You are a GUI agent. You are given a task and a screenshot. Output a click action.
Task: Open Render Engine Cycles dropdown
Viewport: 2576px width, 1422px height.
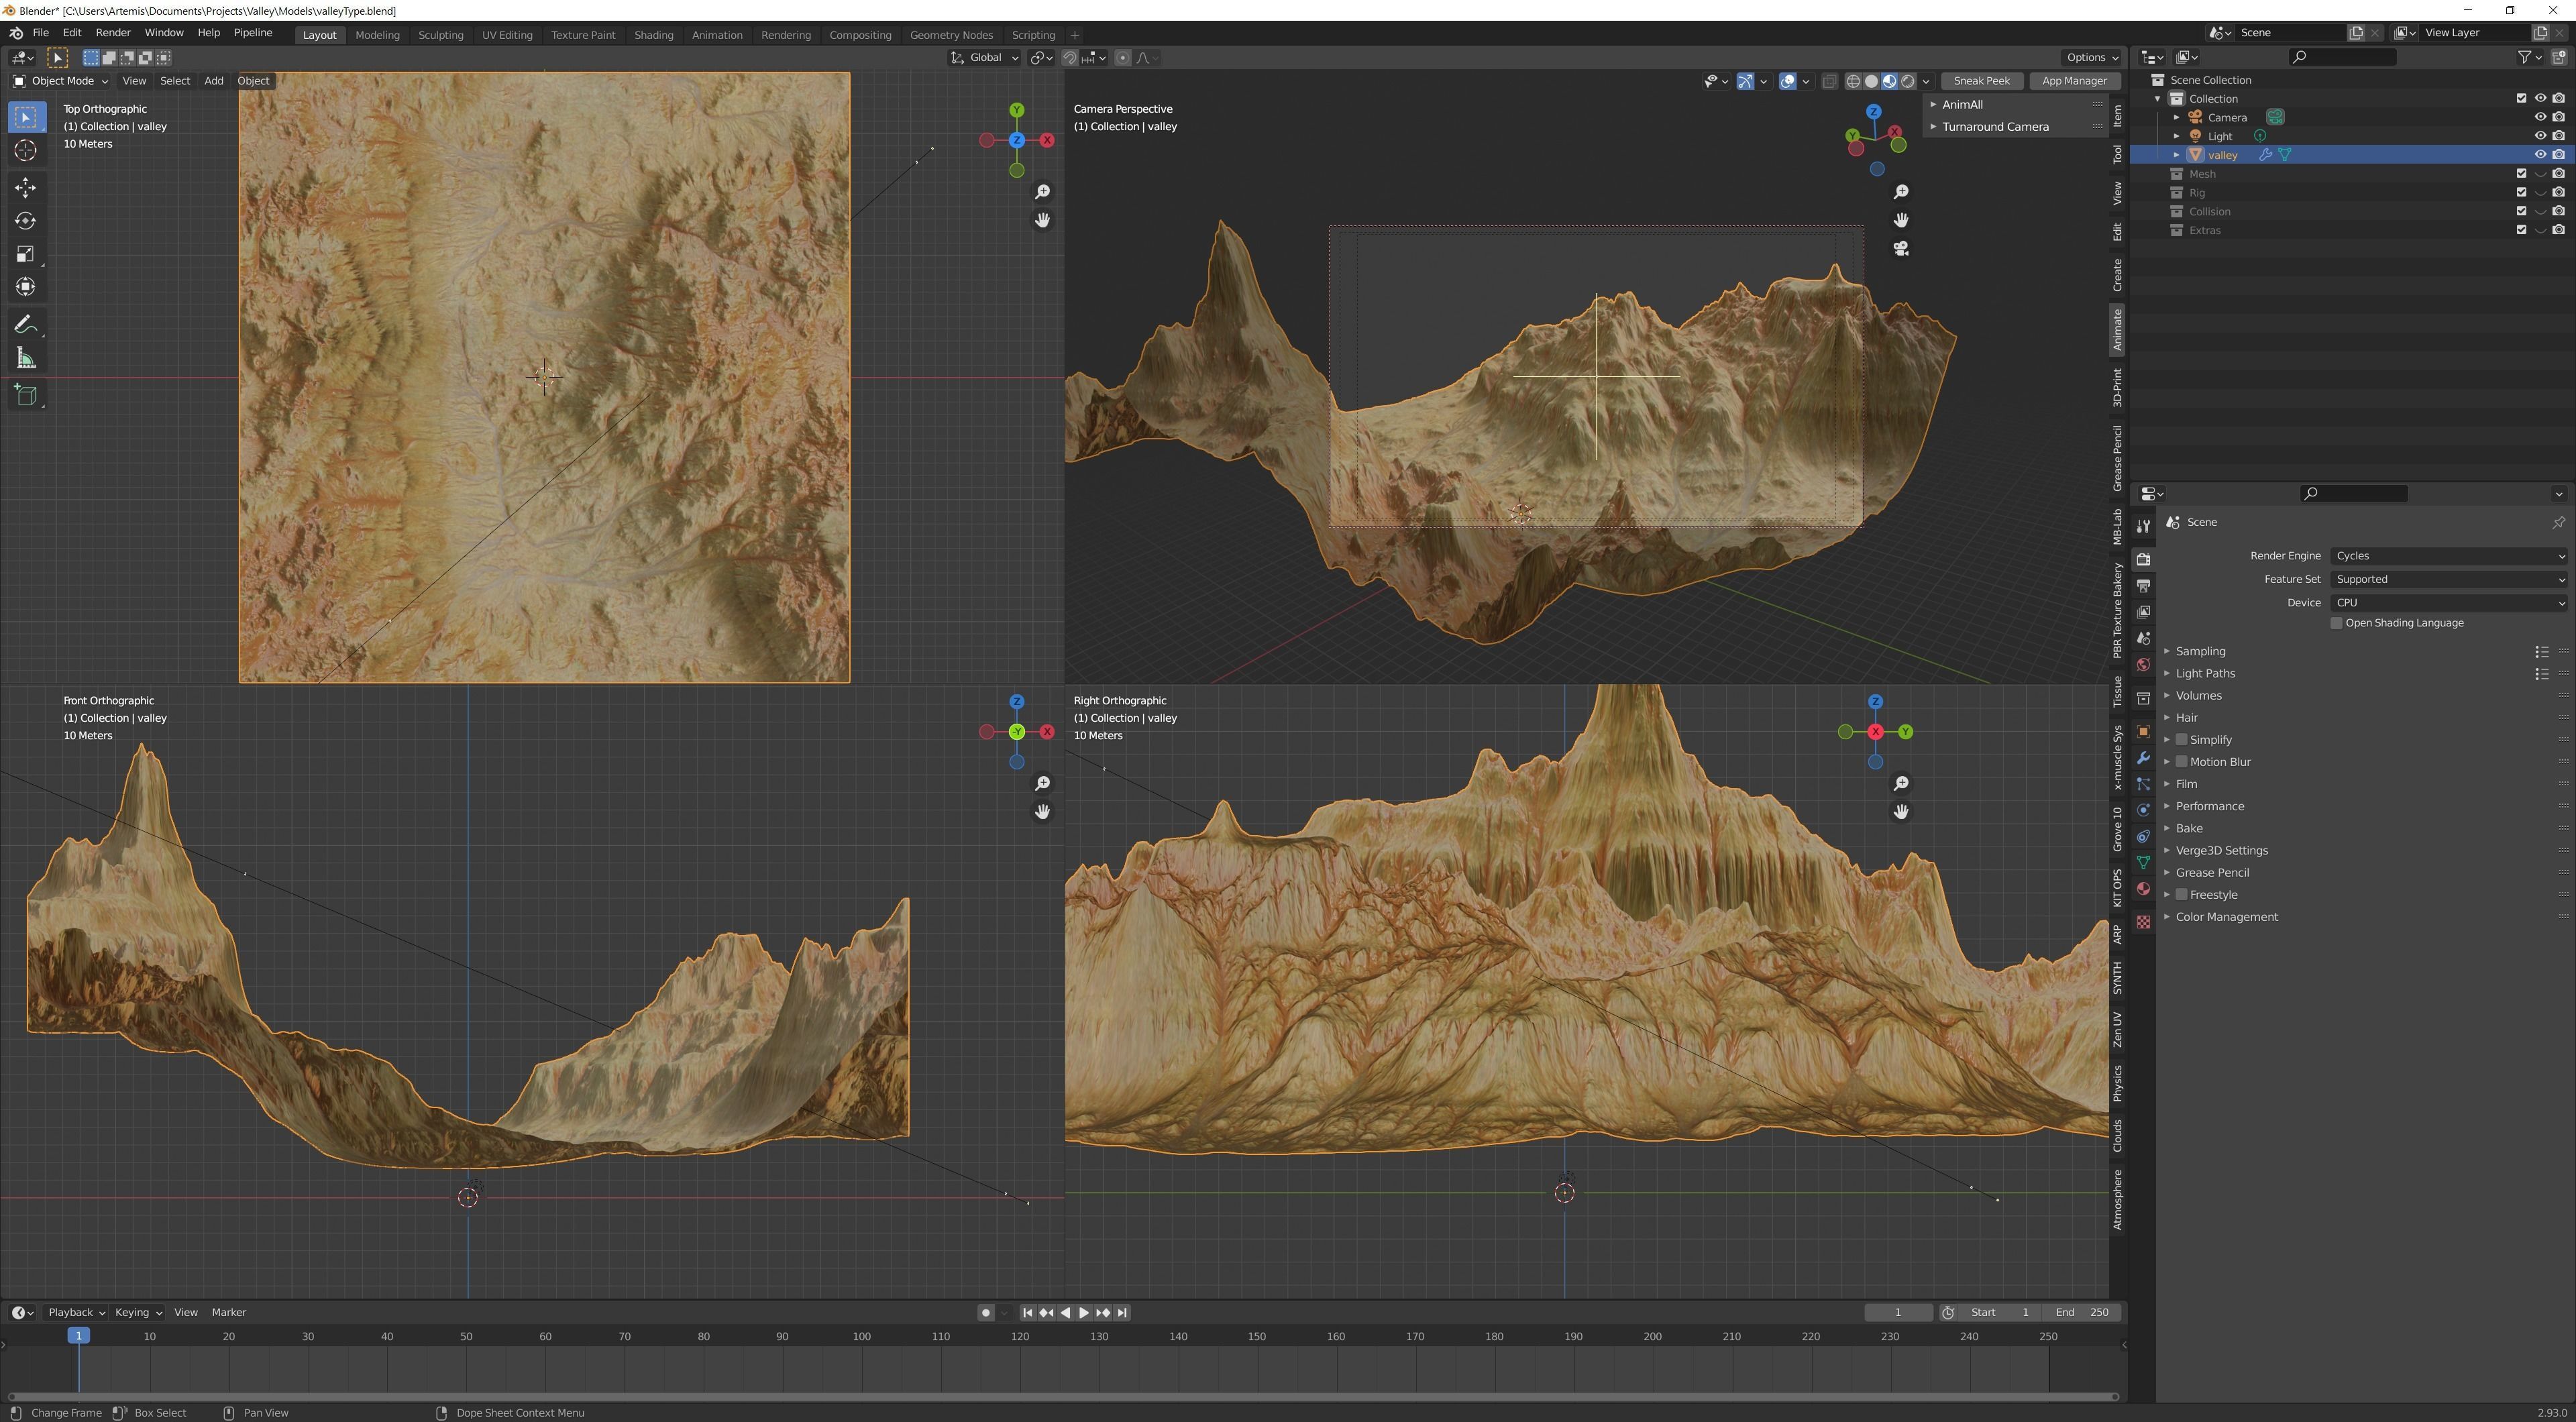[x=2449, y=556]
